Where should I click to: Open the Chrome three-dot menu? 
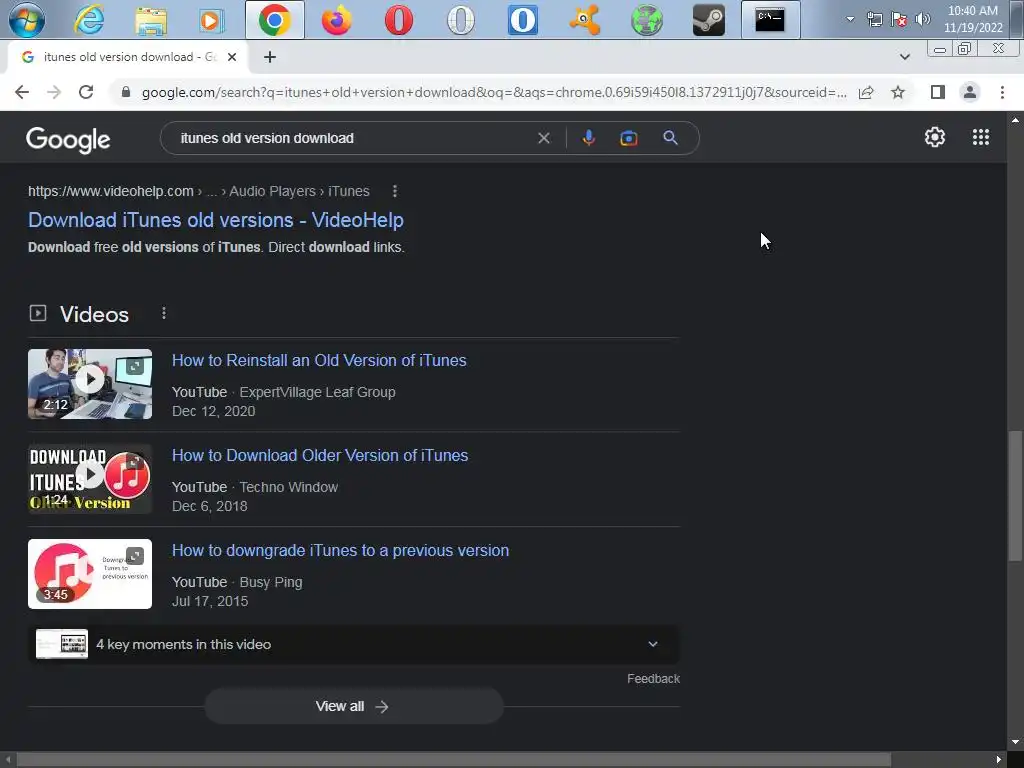click(x=1002, y=92)
